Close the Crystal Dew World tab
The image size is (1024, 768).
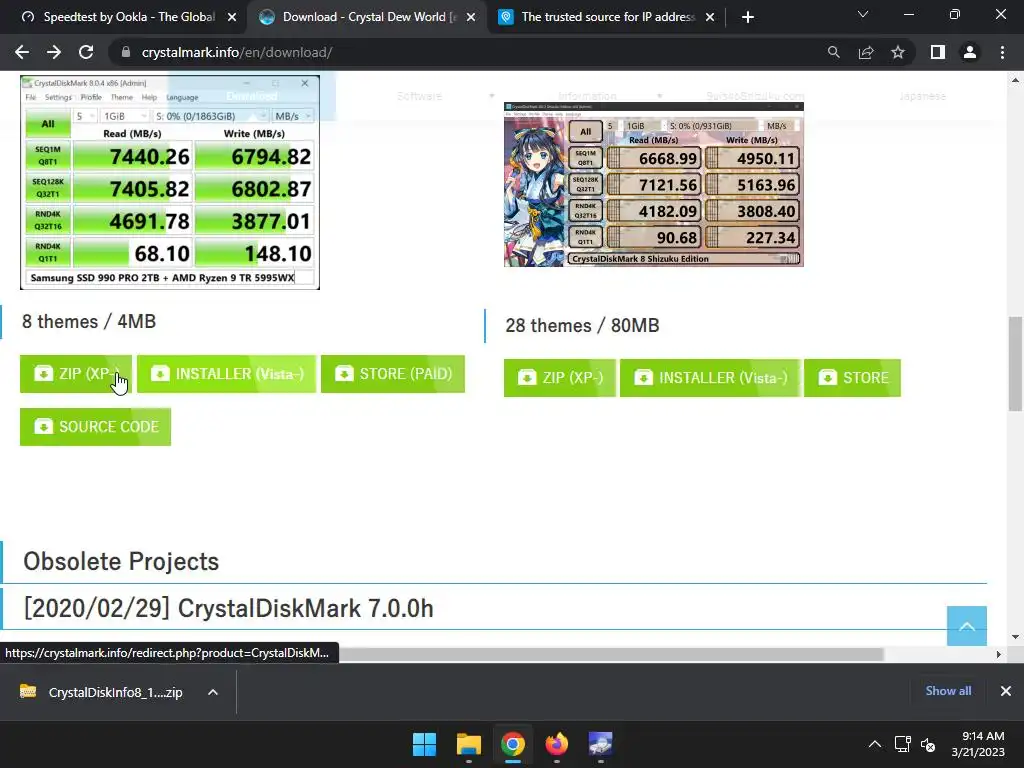(471, 18)
